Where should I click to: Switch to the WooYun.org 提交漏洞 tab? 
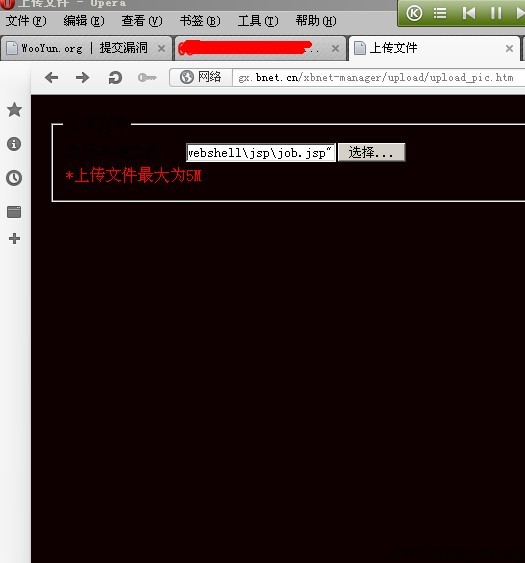click(86, 48)
